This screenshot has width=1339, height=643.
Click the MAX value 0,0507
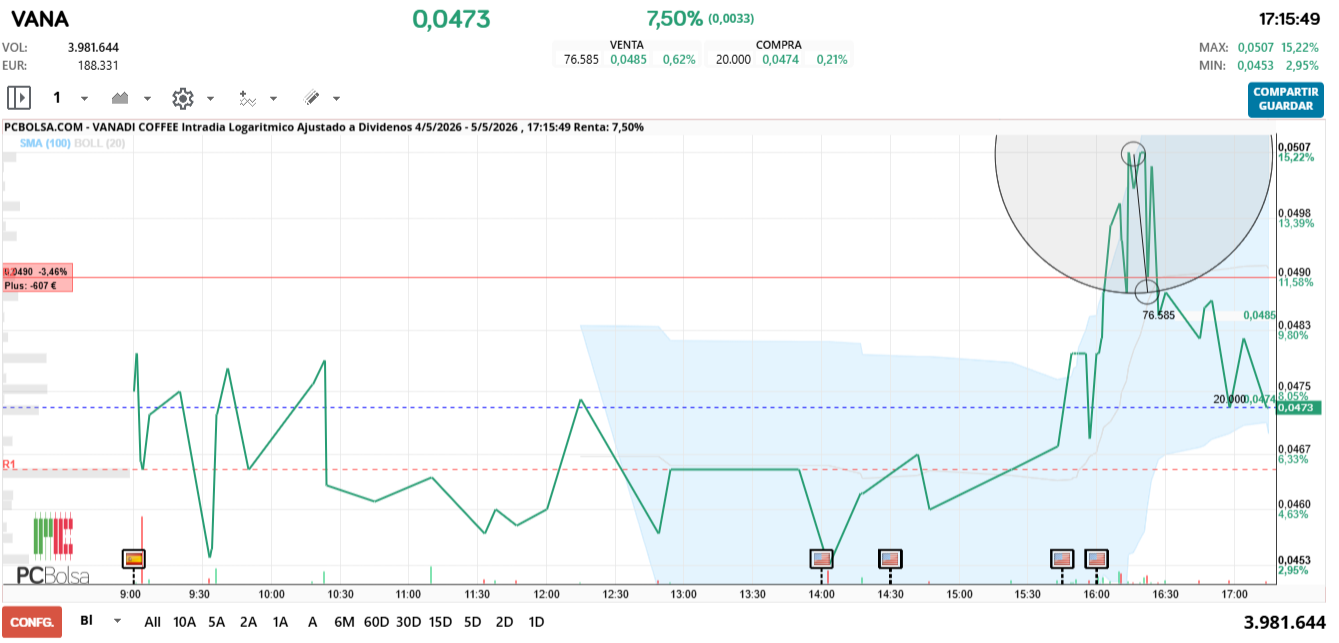[1256, 47]
